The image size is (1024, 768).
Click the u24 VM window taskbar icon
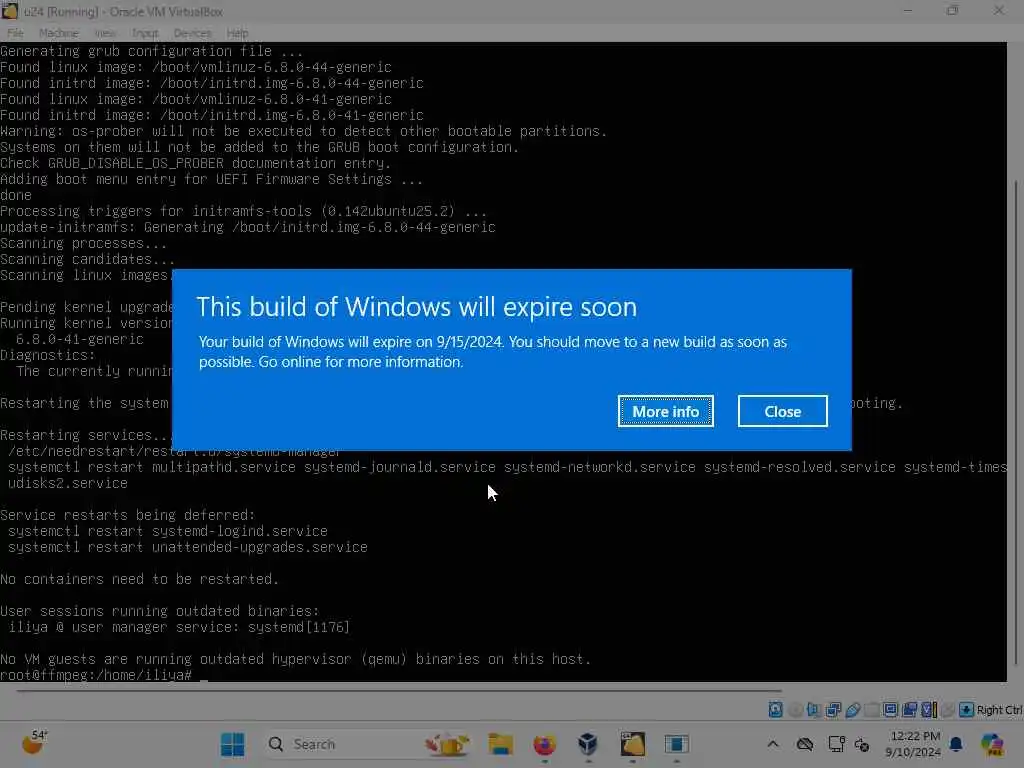point(632,744)
